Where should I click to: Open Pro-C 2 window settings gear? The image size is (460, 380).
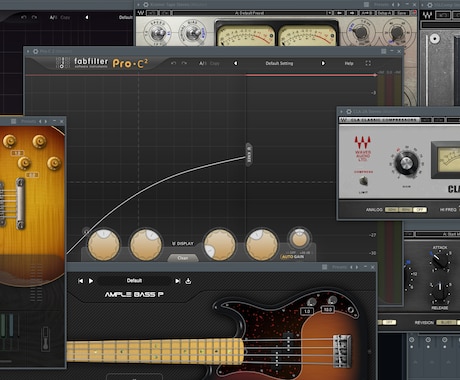point(35,51)
